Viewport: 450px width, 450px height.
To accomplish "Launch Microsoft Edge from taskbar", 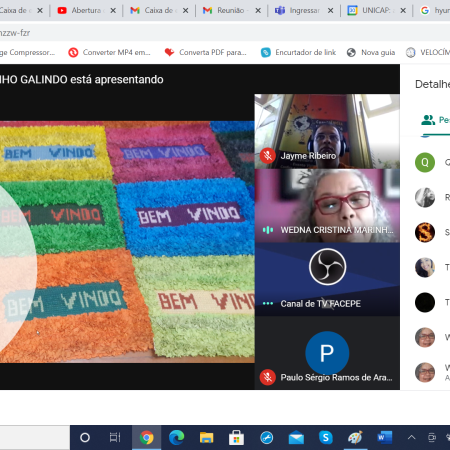I will [176, 437].
